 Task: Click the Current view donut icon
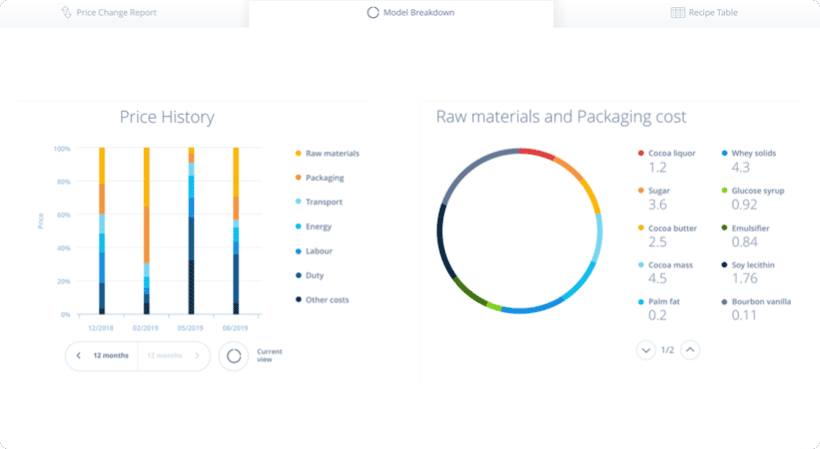tap(233, 356)
